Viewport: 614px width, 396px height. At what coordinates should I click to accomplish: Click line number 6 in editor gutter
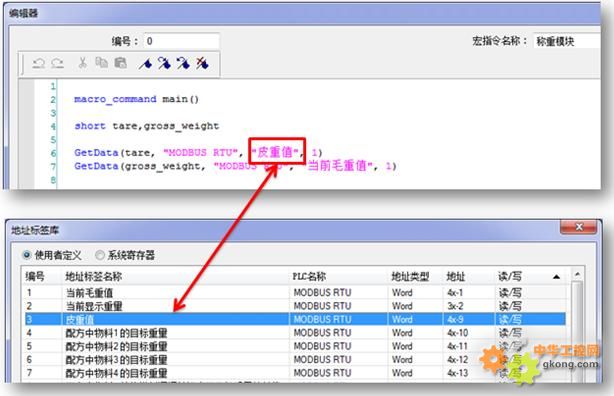point(53,153)
